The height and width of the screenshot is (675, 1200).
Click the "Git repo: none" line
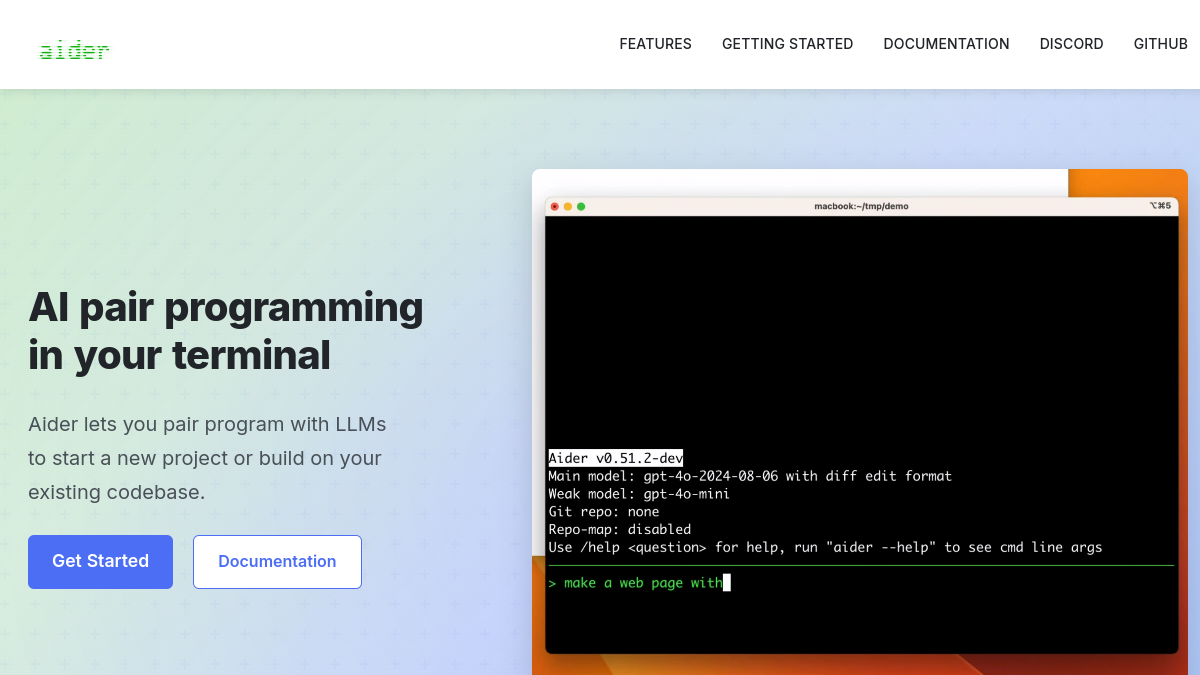pyautogui.click(x=604, y=512)
